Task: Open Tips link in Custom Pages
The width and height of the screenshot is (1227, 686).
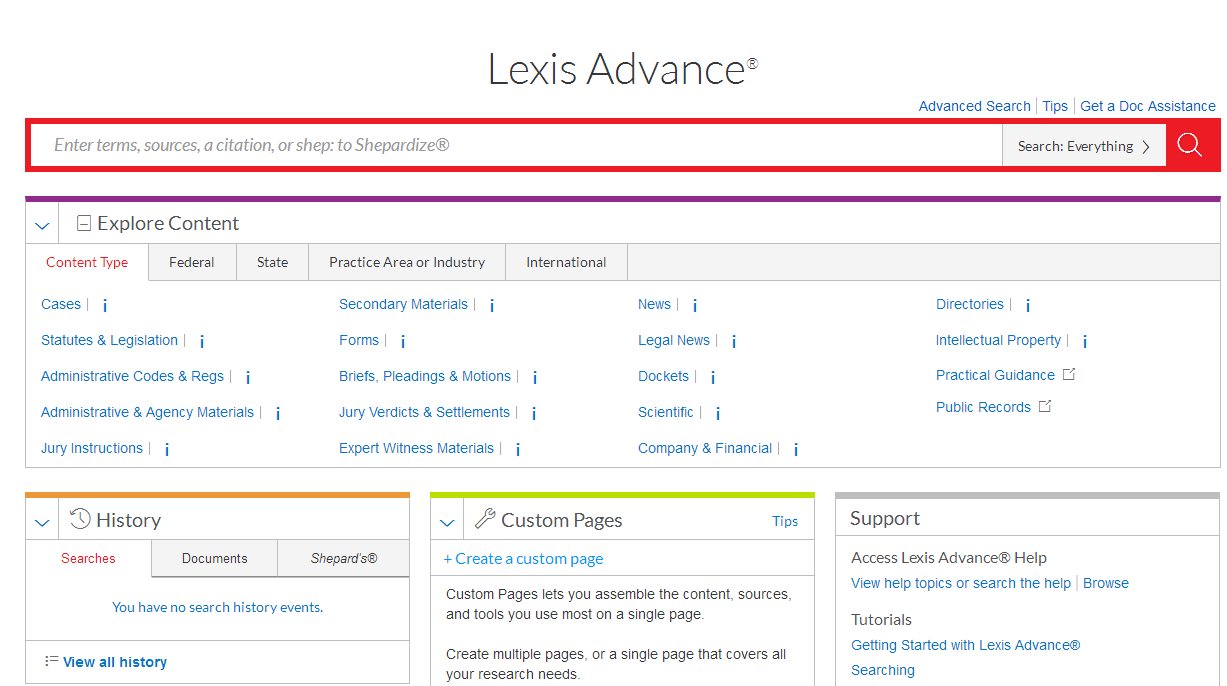Action: [785, 521]
